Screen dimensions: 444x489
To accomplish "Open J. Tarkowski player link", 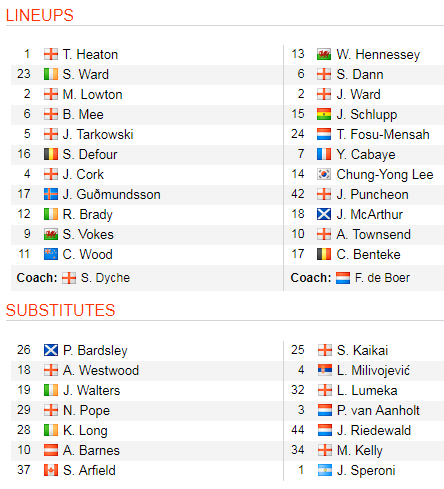I will tap(98, 134).
